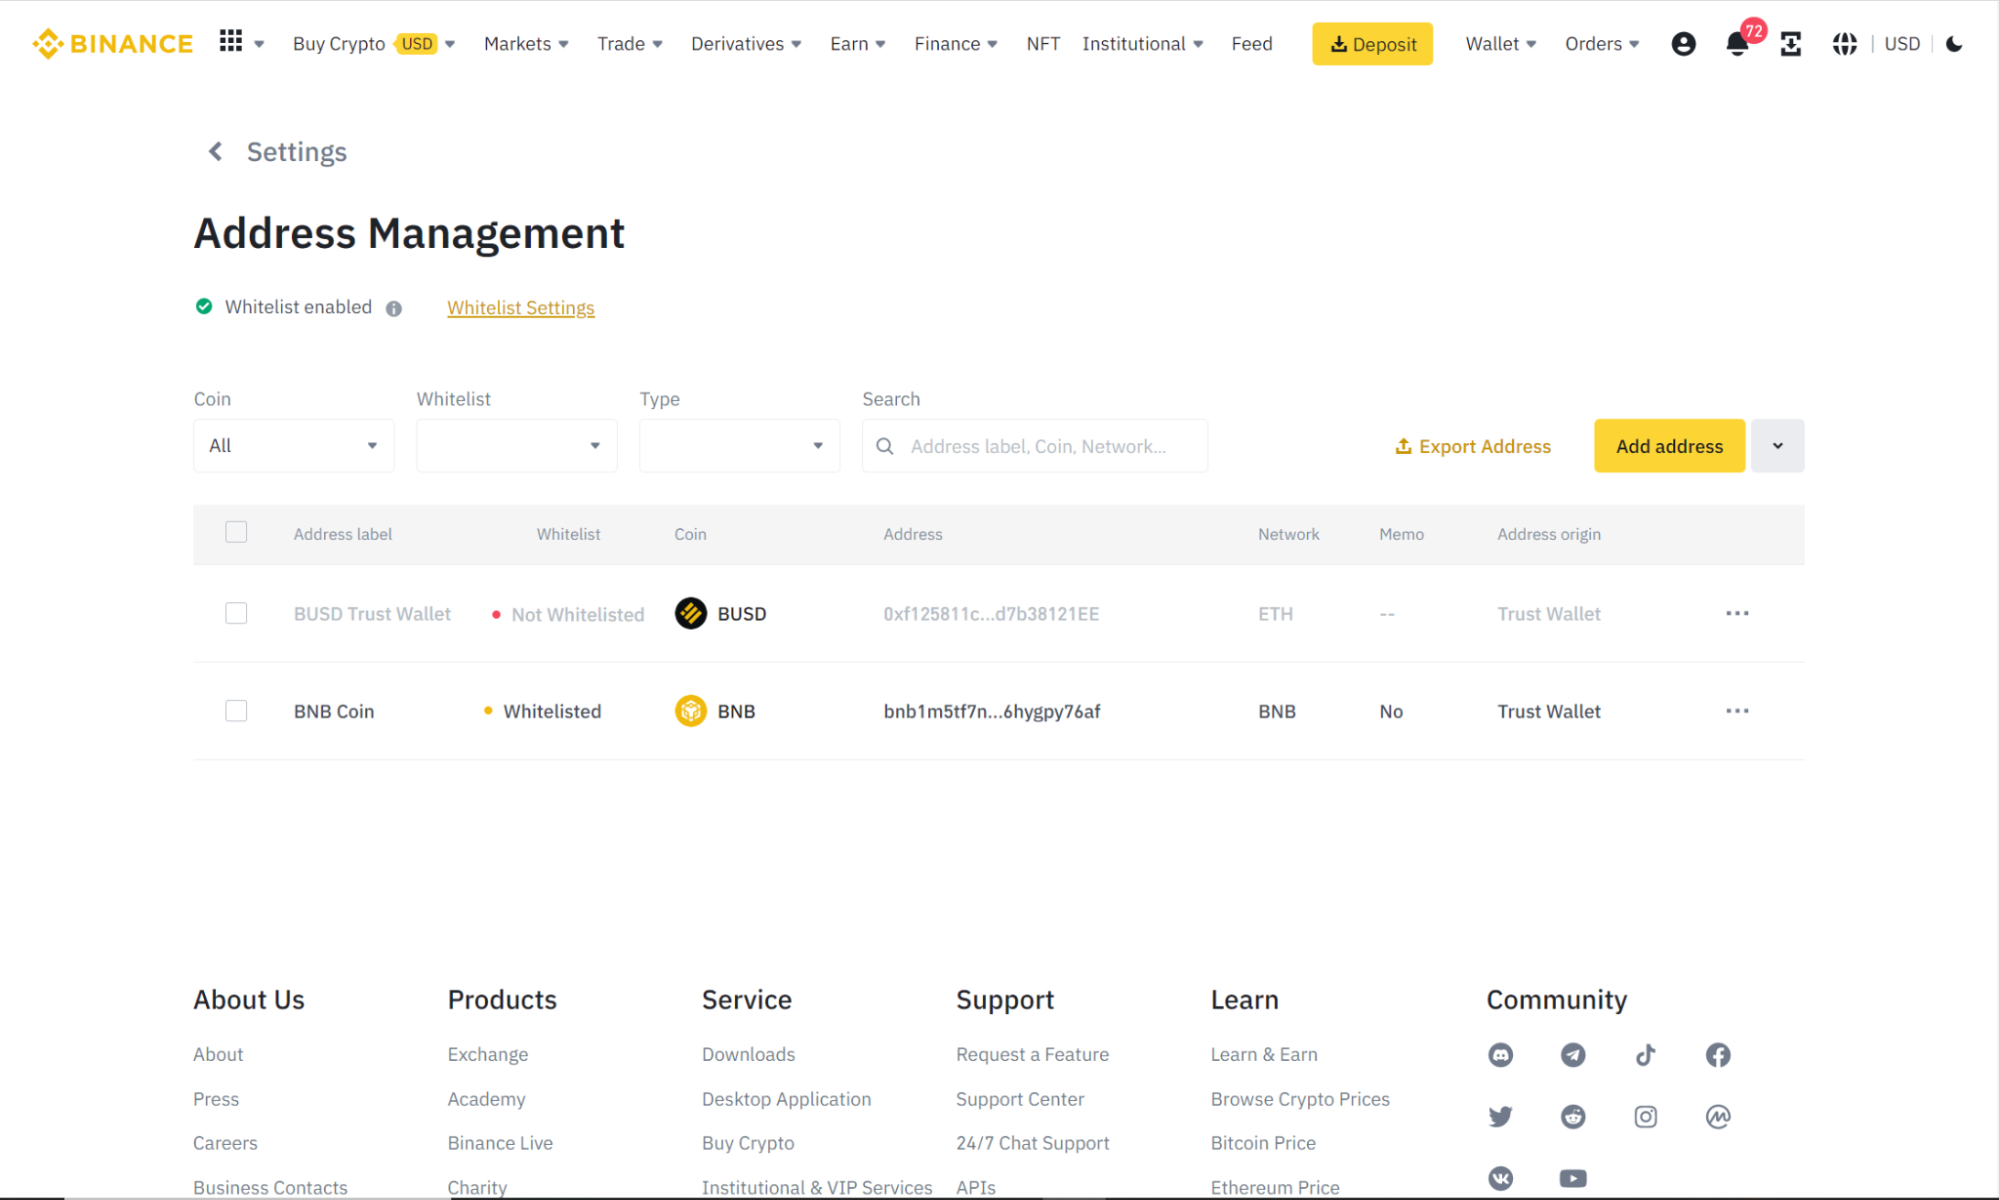Image resolution: width=1999 pixels, height=1200 pixels.
Task: Open more options for BUSD Trust Wallet row
Action: [x=1737, y=613]
